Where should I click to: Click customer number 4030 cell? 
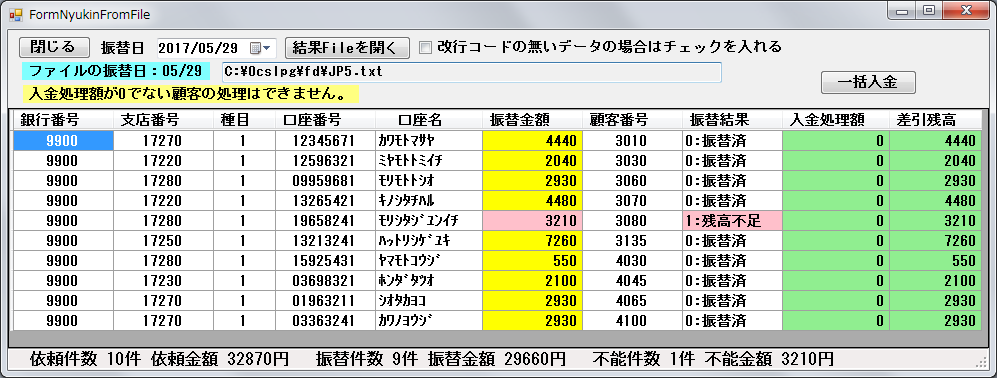[x=633, y=261]
